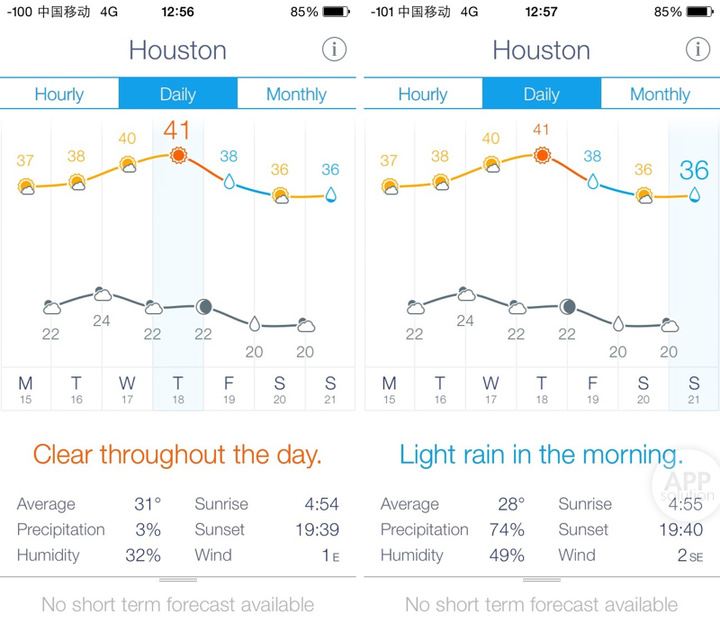This screenshot has height=632, width=720.
Task: Choose Monday 15 on the right screen's day row
Action: coord(389,389)
